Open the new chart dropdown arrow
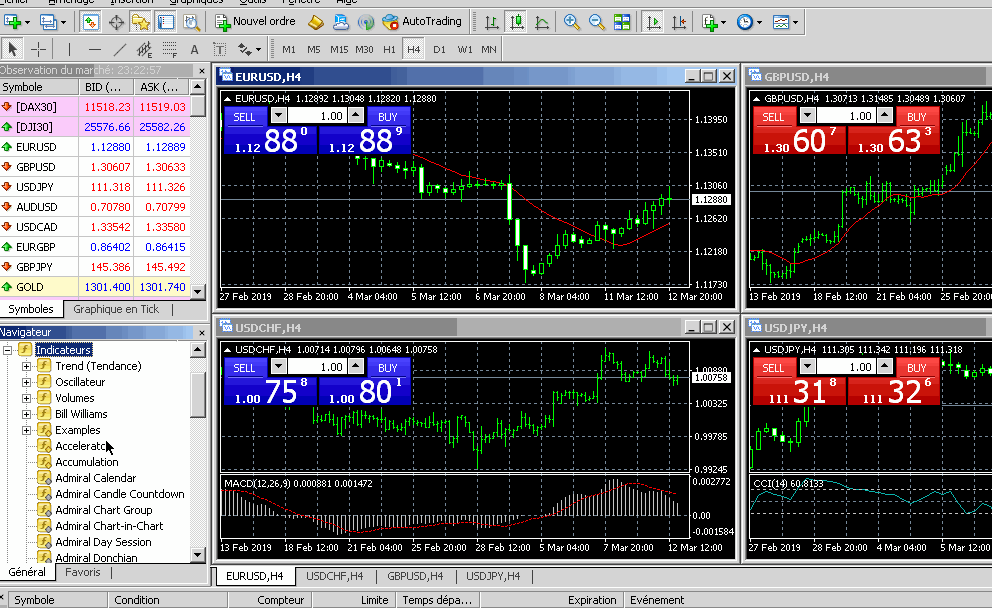This screenshot has width=992, height=608. click(x=27, y=23)
